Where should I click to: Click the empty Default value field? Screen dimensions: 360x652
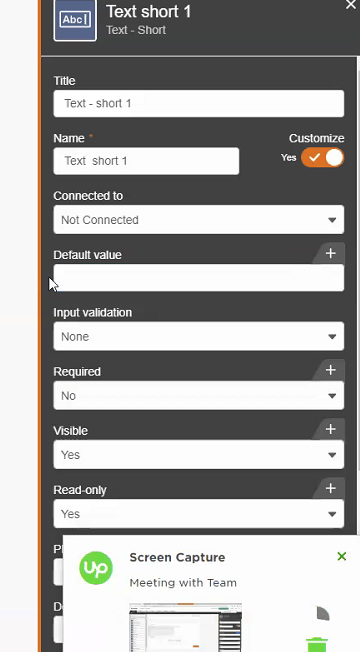click(x=199, y=277)
